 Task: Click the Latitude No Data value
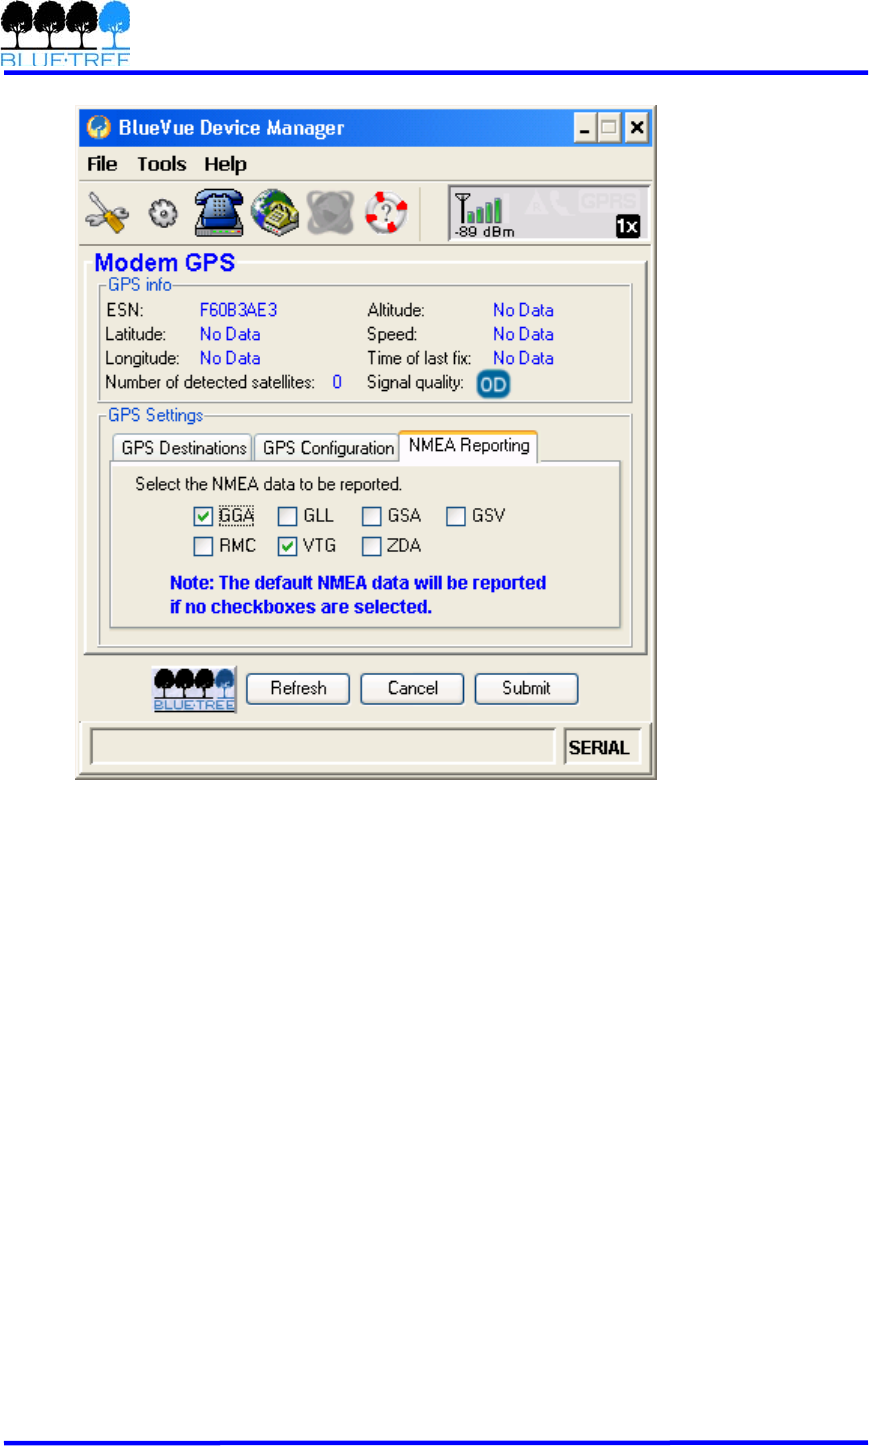230,334
